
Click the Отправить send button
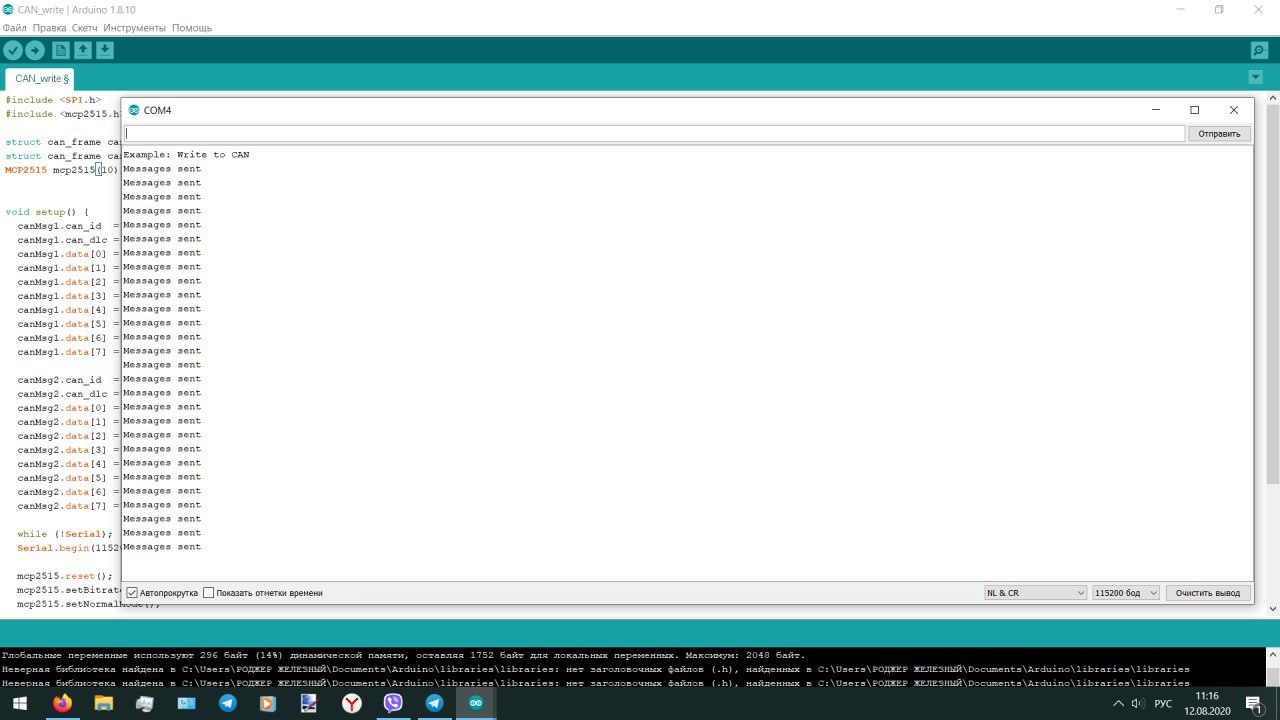[x=1219, y=133]
